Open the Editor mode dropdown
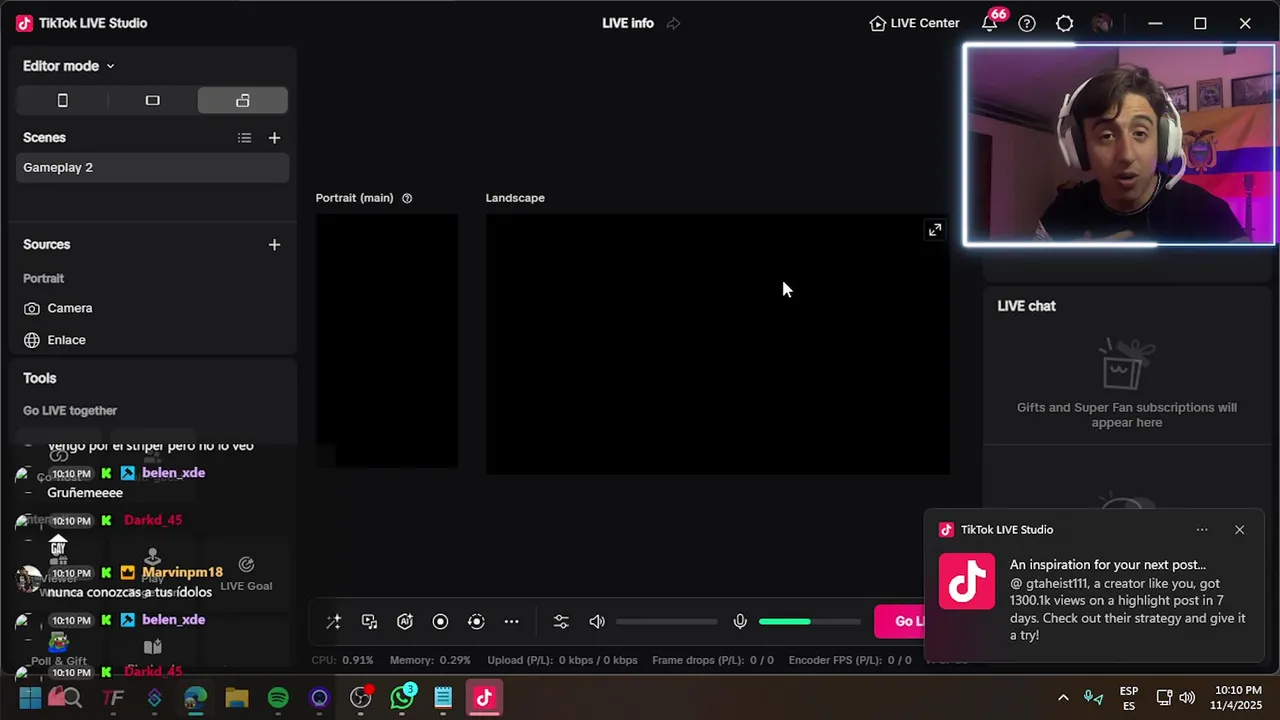The image size is (1280, 720). [69, 66]
